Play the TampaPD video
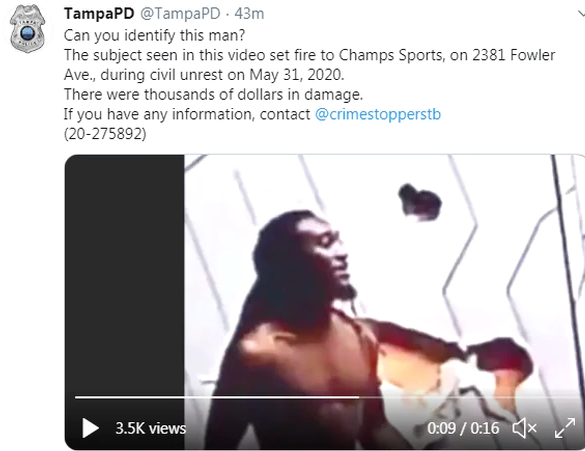Screen dimensions: 585x451 [x=90, y=428]
